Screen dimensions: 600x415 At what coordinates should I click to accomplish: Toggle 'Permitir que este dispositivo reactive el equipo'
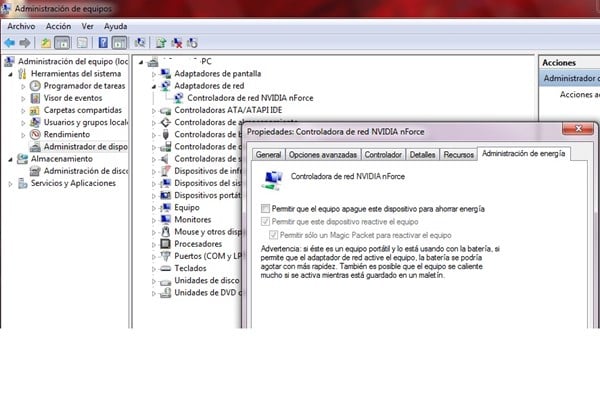coord(265,221)
